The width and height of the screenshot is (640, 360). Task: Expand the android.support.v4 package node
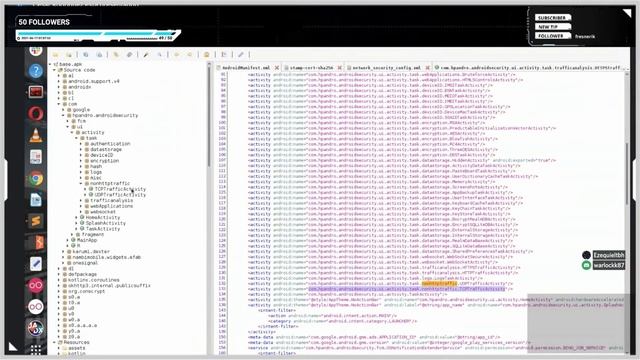point(59,81)
